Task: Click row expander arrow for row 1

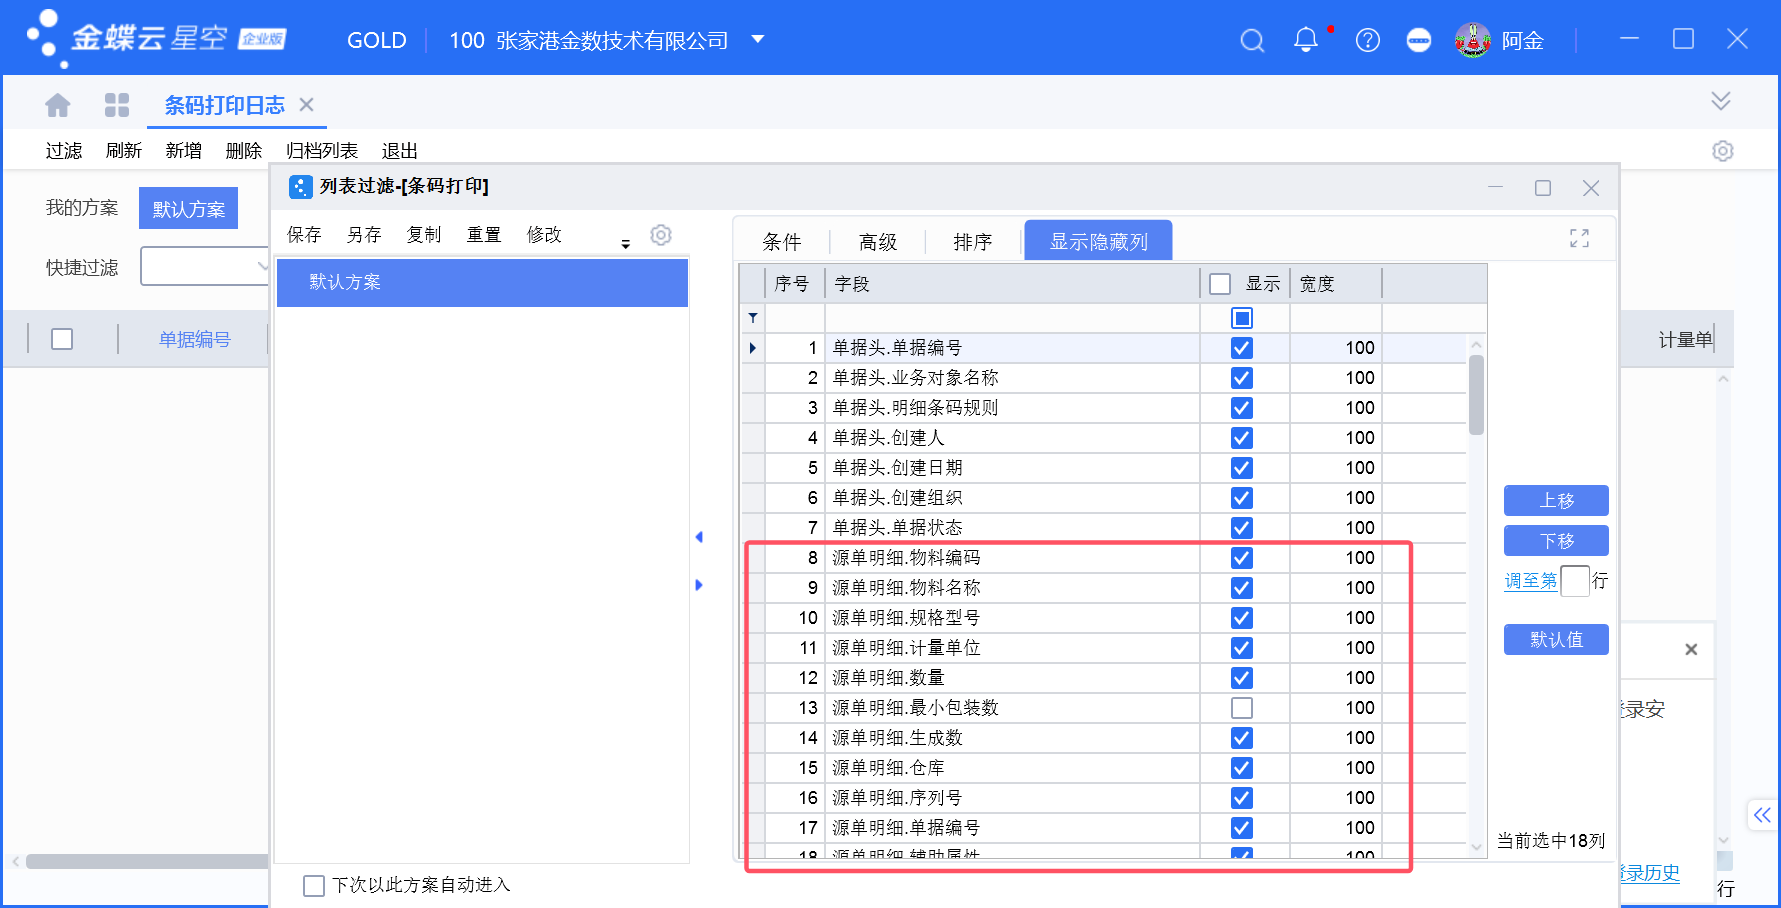Action: [753, 348]
